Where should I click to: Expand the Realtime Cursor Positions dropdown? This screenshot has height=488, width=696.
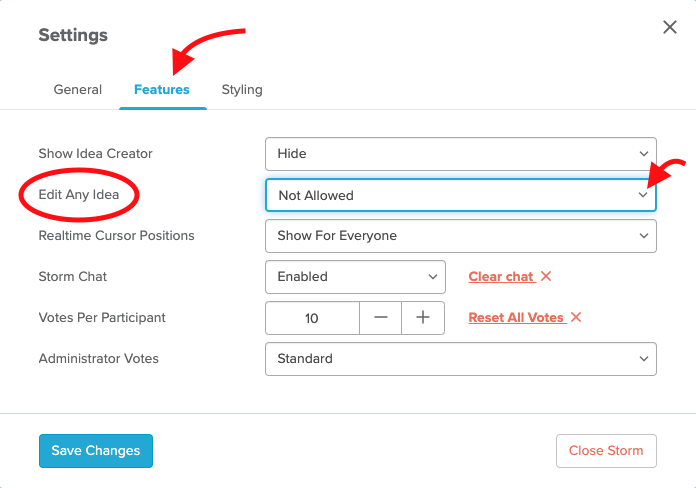pos(461,236)
